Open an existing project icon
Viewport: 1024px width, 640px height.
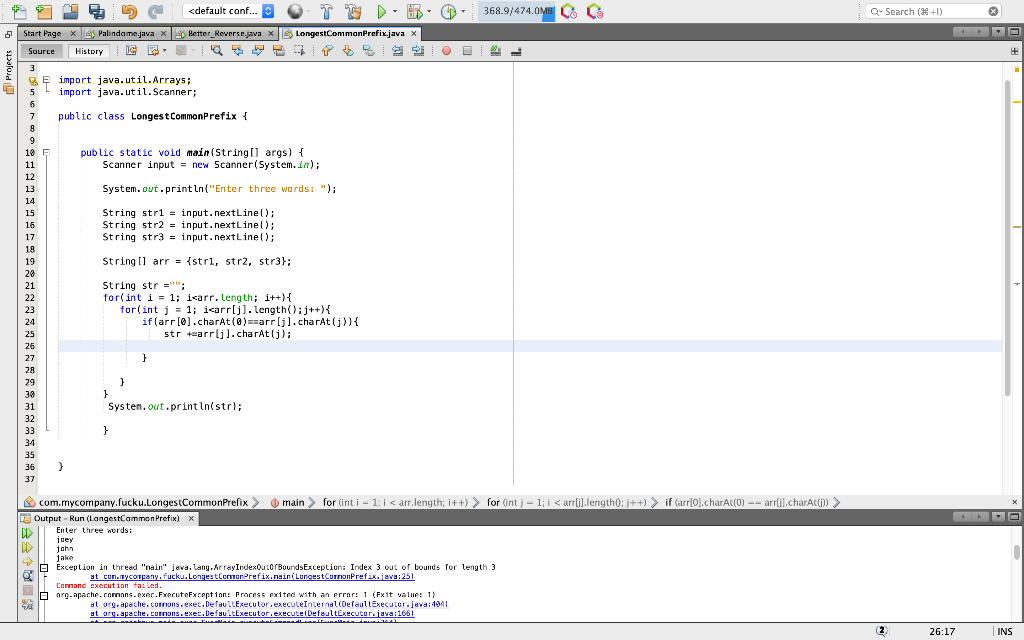[x=70, y=11]
